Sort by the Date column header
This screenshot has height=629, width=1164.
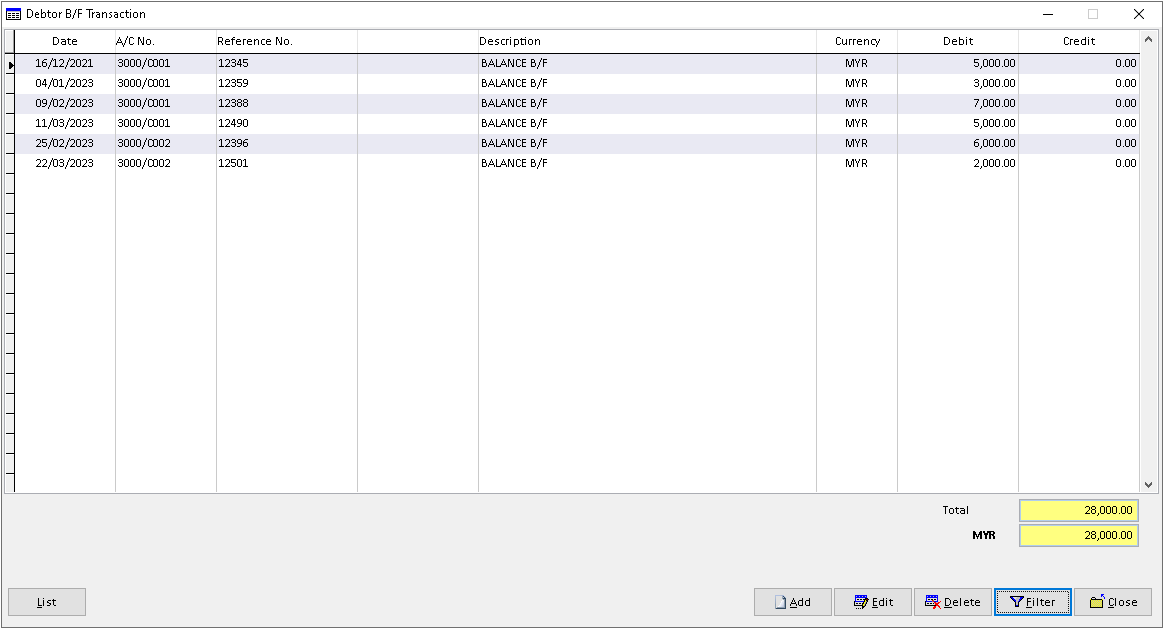tap(64, 41)
